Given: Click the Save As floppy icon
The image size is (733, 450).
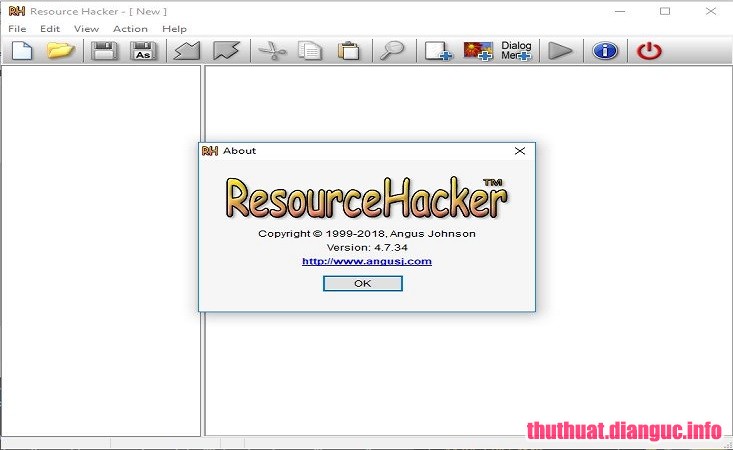Looking at the screenshot, I should [144, 51].
